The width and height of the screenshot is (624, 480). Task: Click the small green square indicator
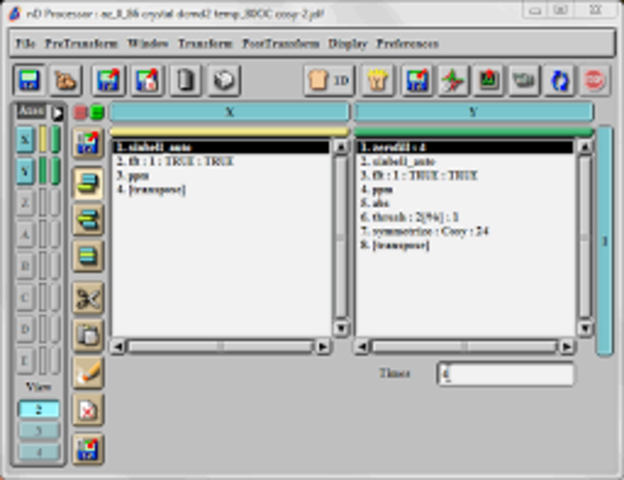[x=97, y=113]
